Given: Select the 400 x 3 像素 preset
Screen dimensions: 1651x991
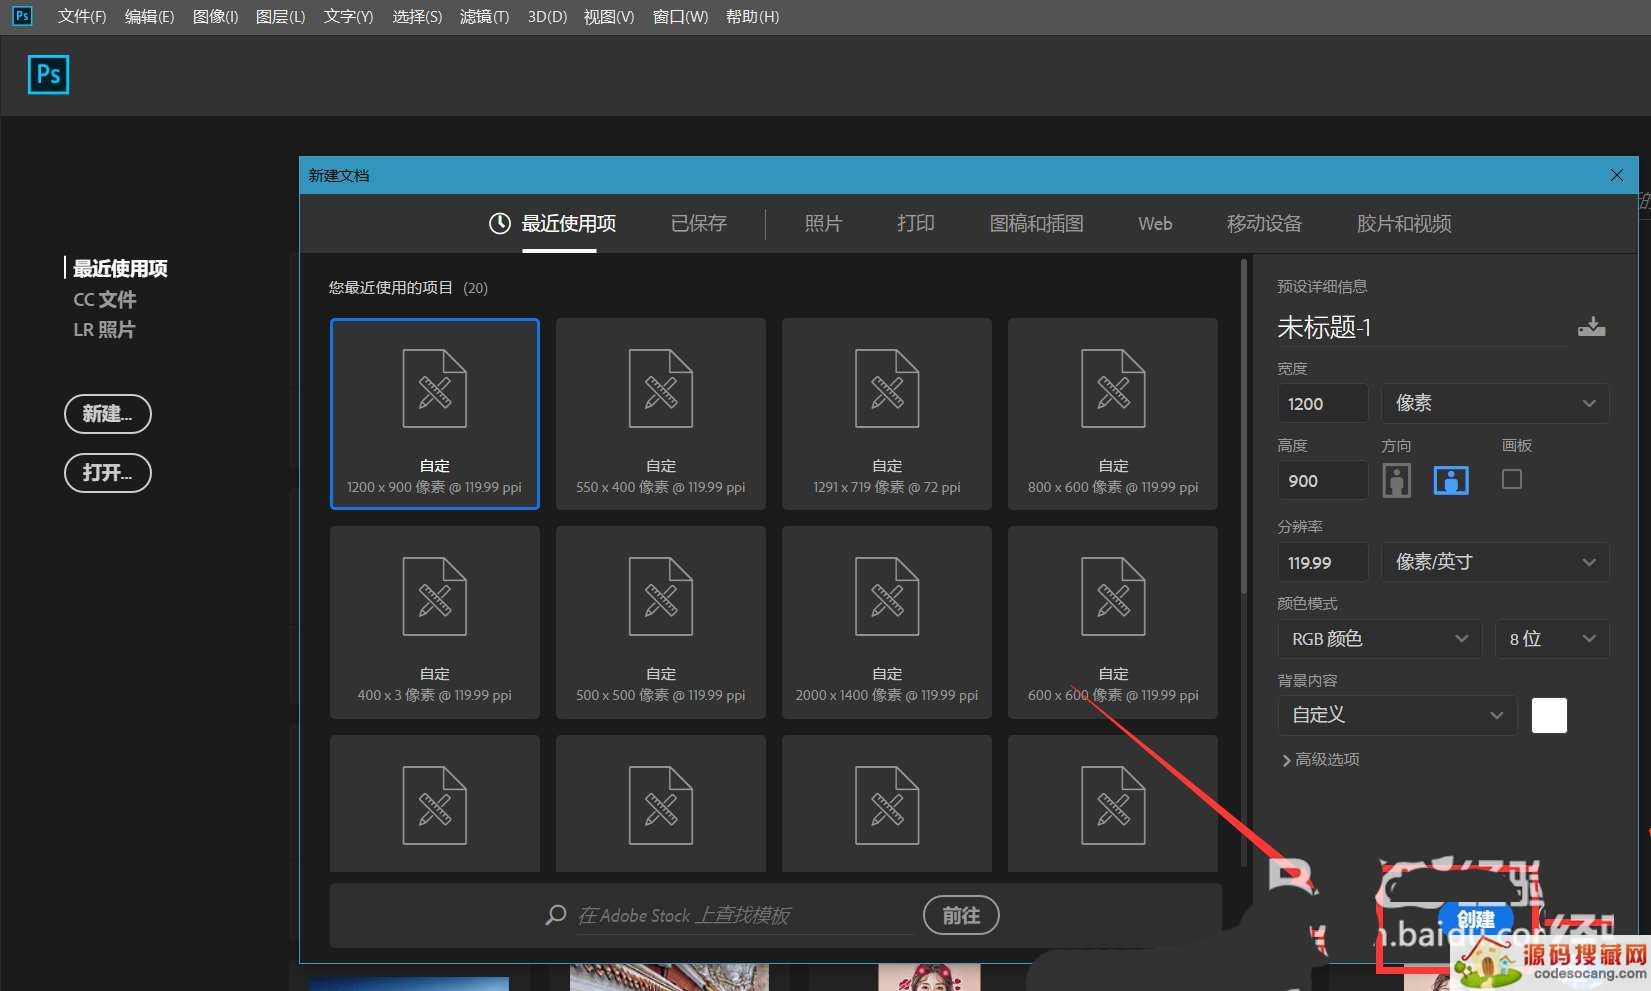Looking at the screenshot, I should pos(435,622).
